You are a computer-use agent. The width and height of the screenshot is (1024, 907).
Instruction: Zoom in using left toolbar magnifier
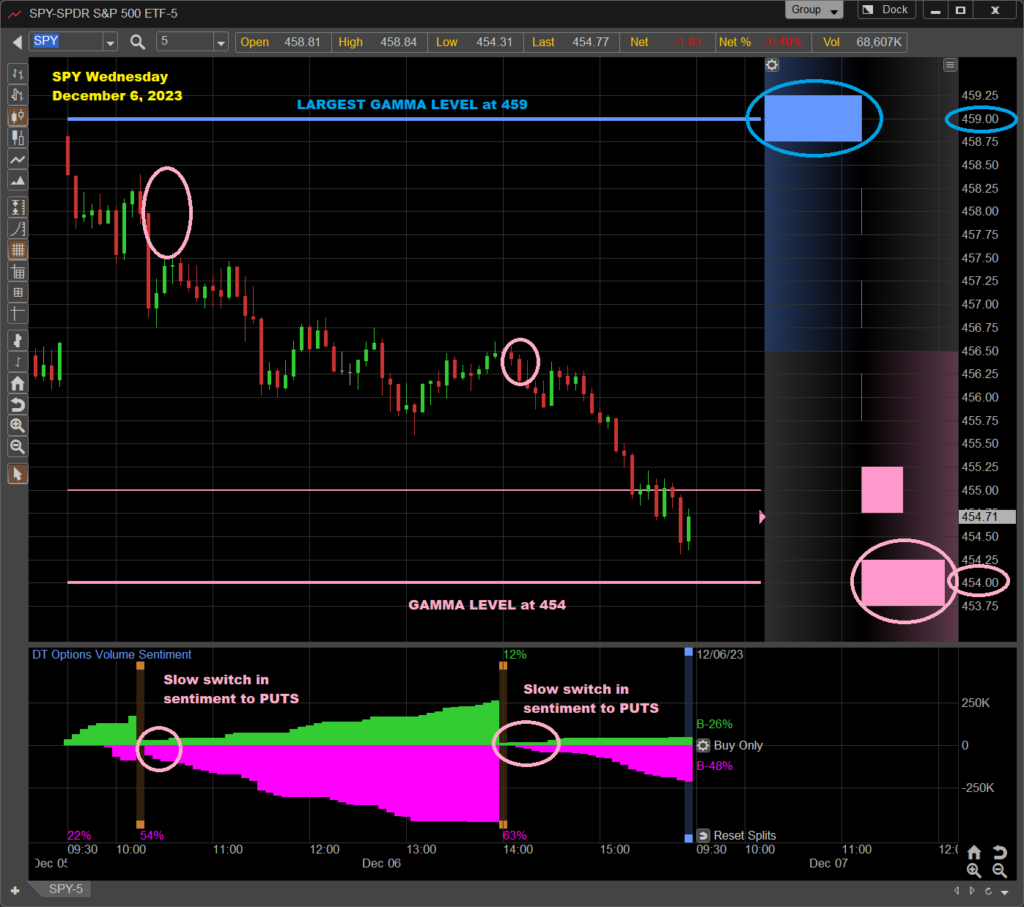pos(17,426)
